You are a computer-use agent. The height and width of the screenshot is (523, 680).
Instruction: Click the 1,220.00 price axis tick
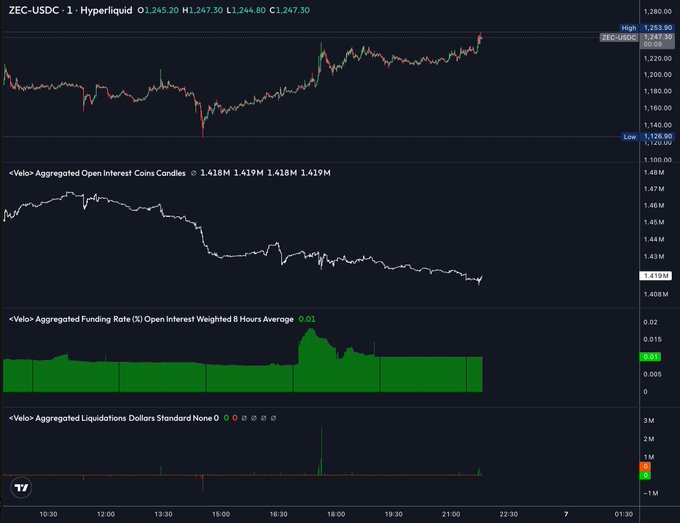tap(657, 59)
